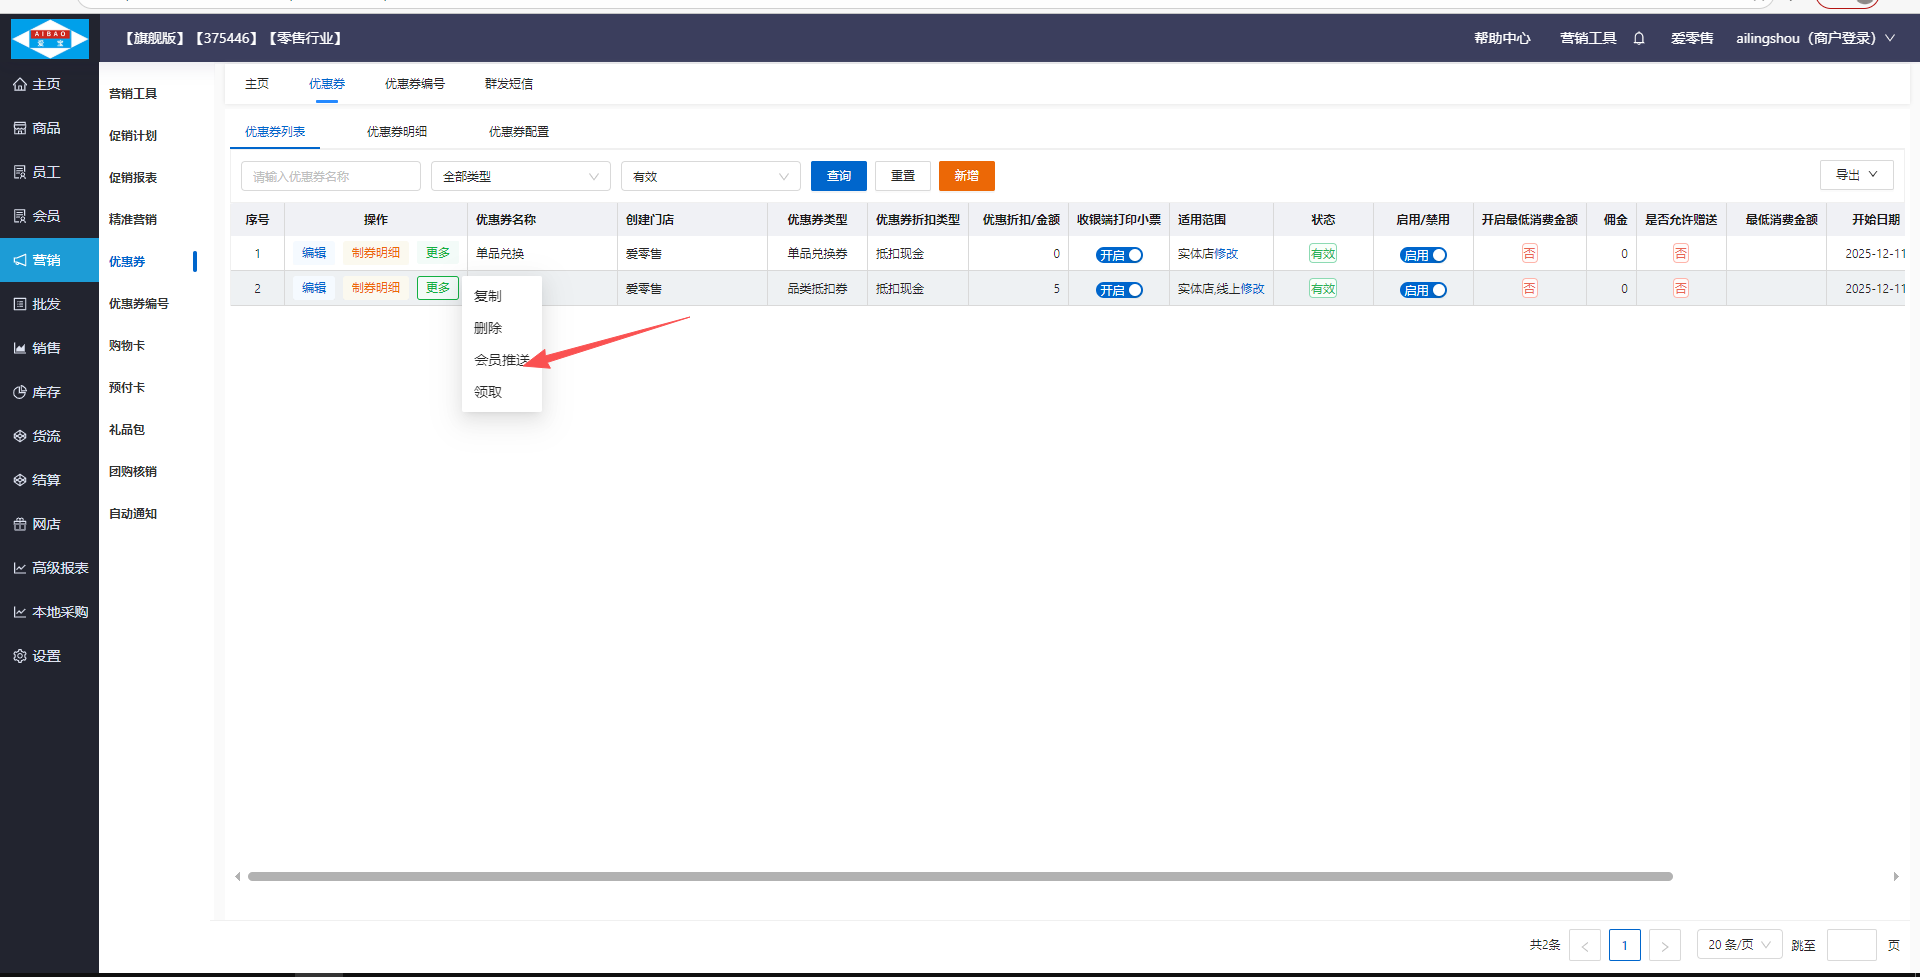This screenshot has height=977, width=1920.
Task: Click the orange 新增 button
Action: pyautogui.click(x=966, y=176)
